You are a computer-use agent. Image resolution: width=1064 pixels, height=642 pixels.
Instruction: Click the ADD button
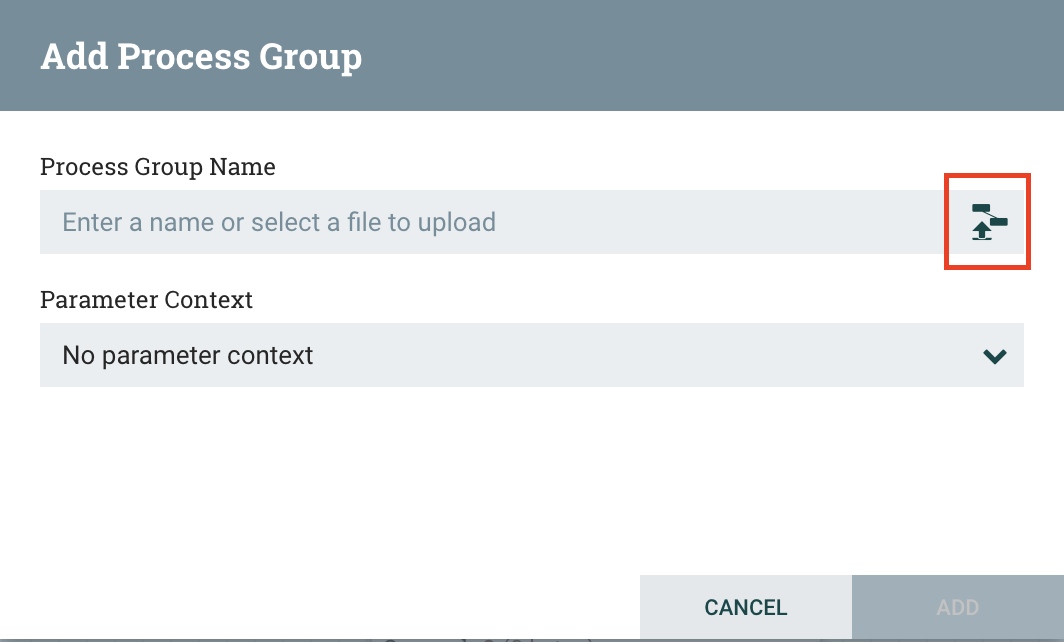957,607
